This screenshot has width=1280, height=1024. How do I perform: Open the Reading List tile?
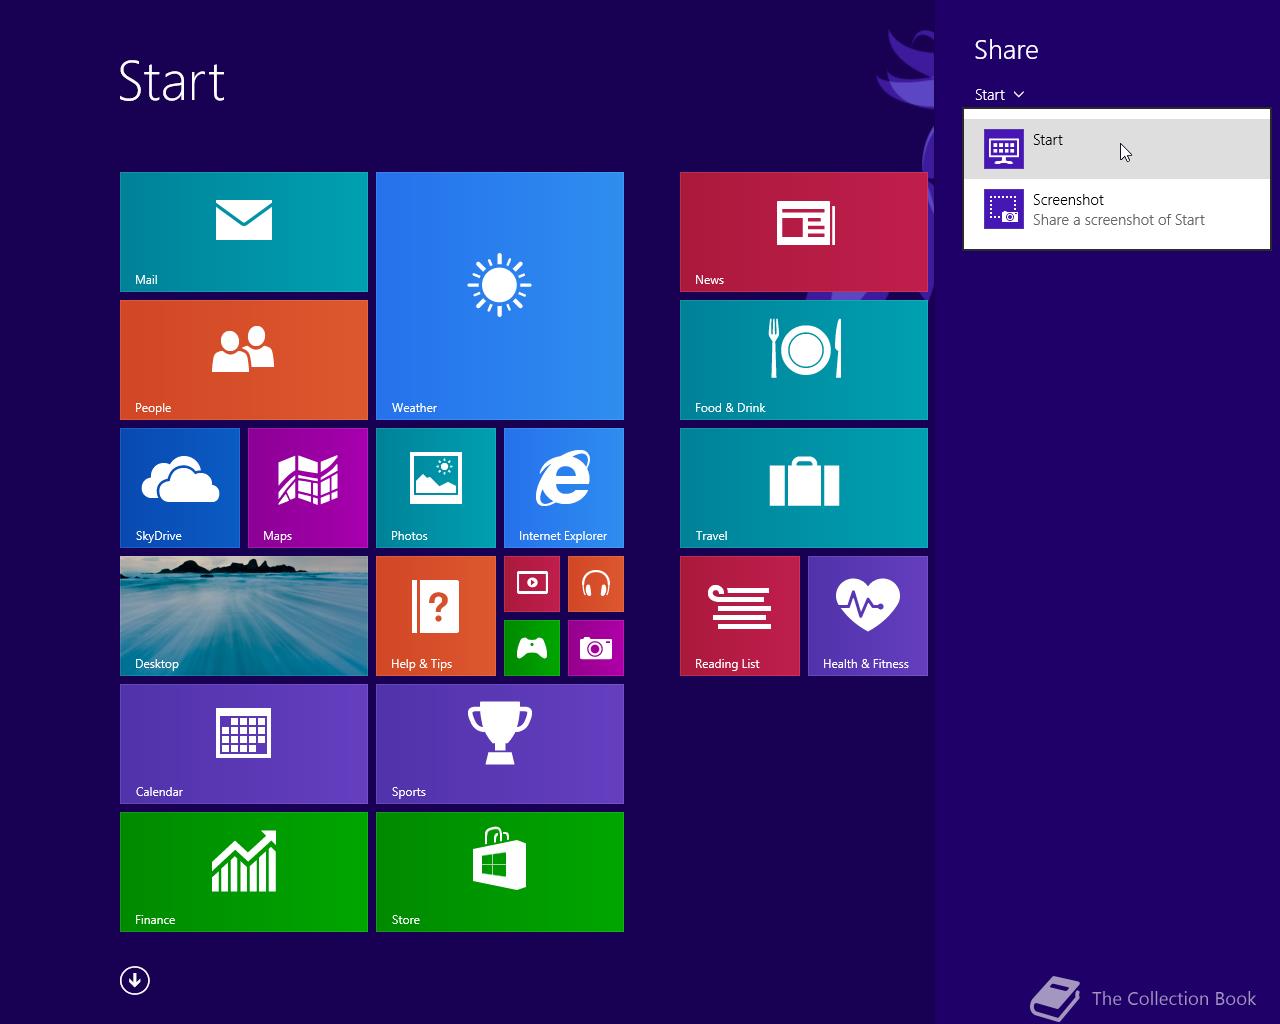(x=740, y=616)
